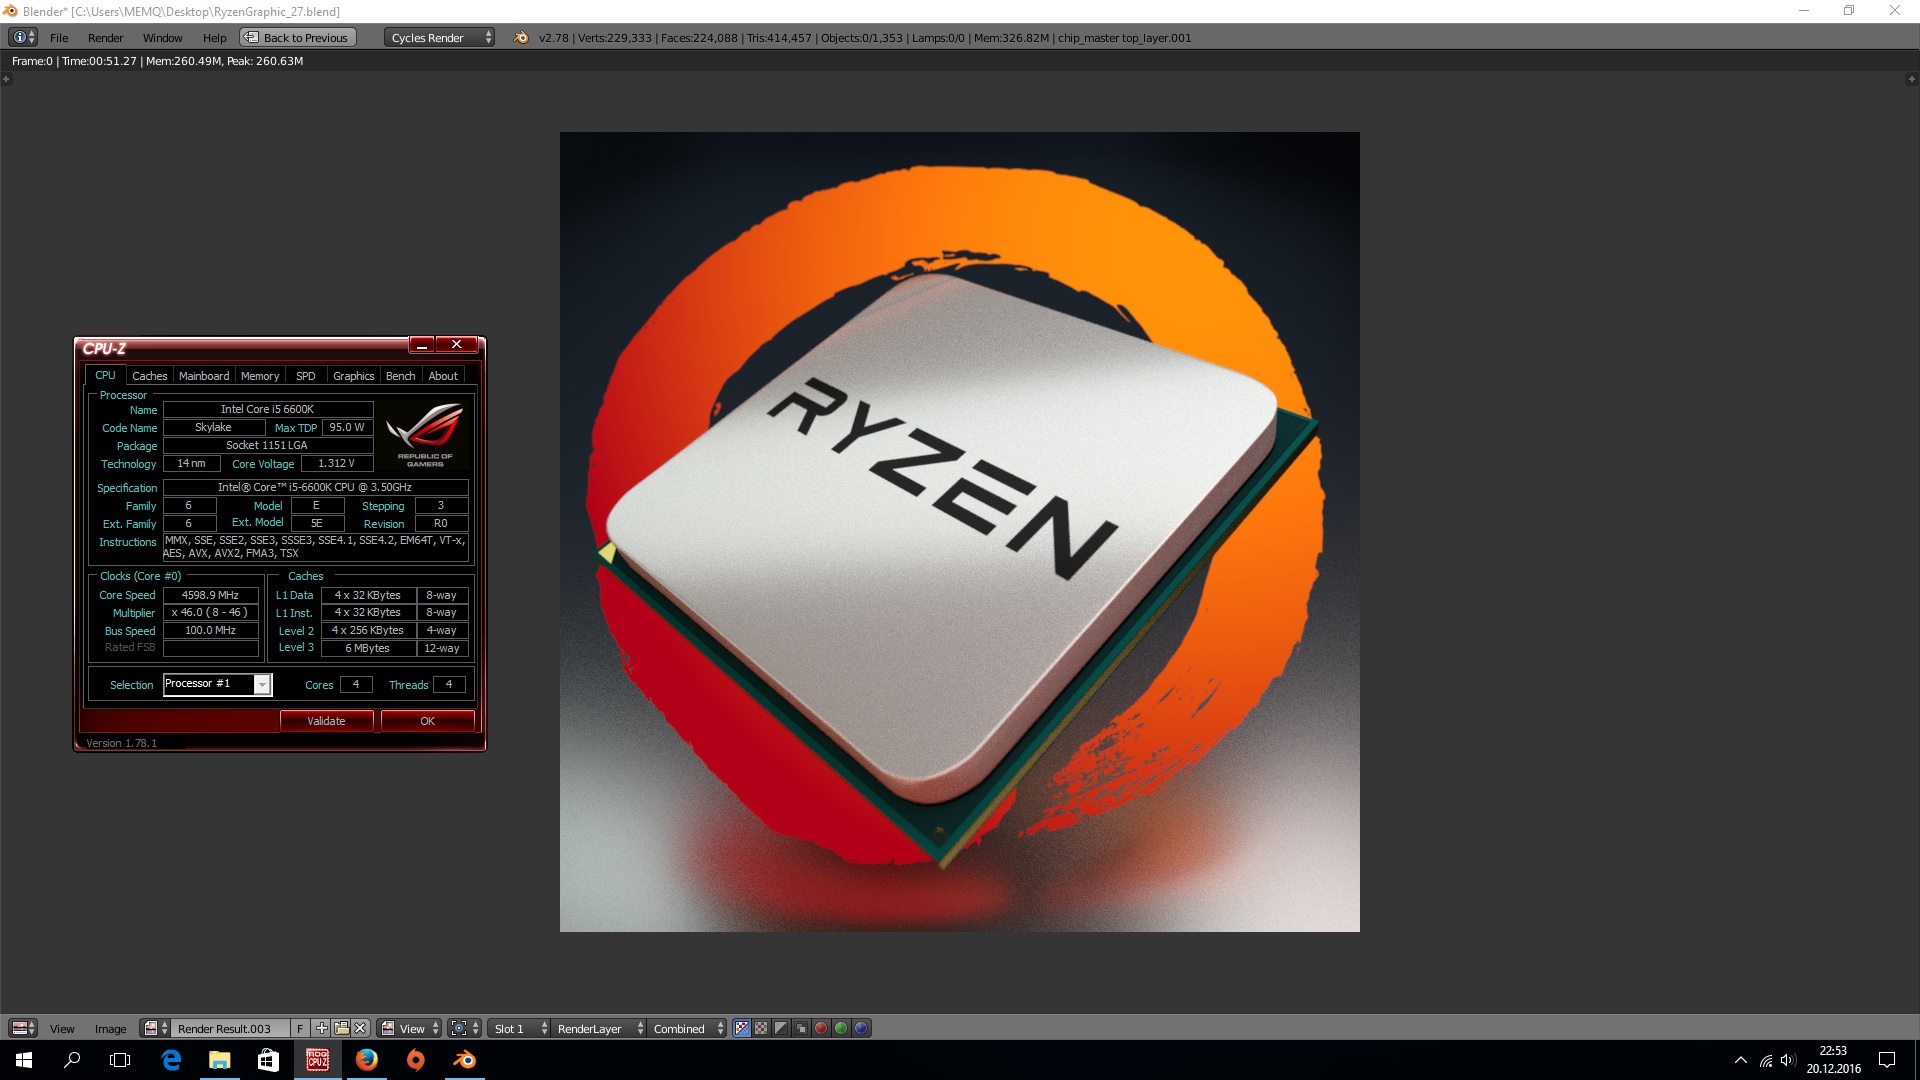The height and width of the screenshot is (1080, 1920).
Task: Switch to Blender taskbar icon
Action: [x=465, y=1060]
